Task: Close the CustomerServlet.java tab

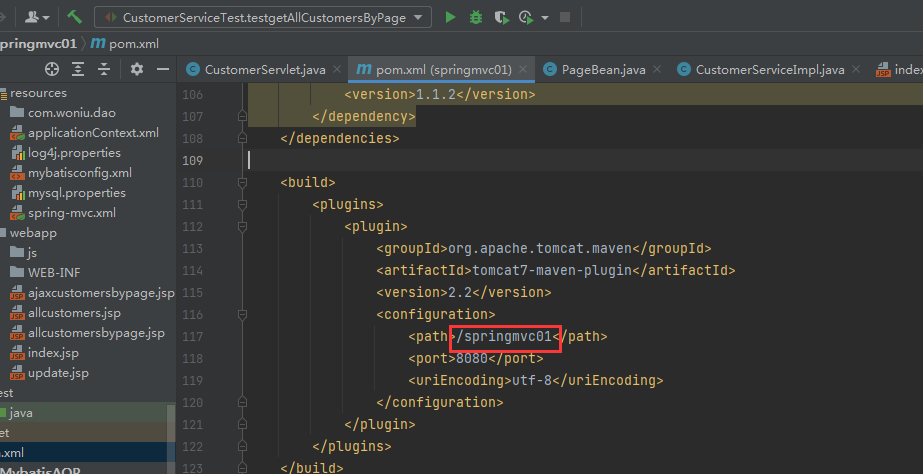Action: point(337,69)
